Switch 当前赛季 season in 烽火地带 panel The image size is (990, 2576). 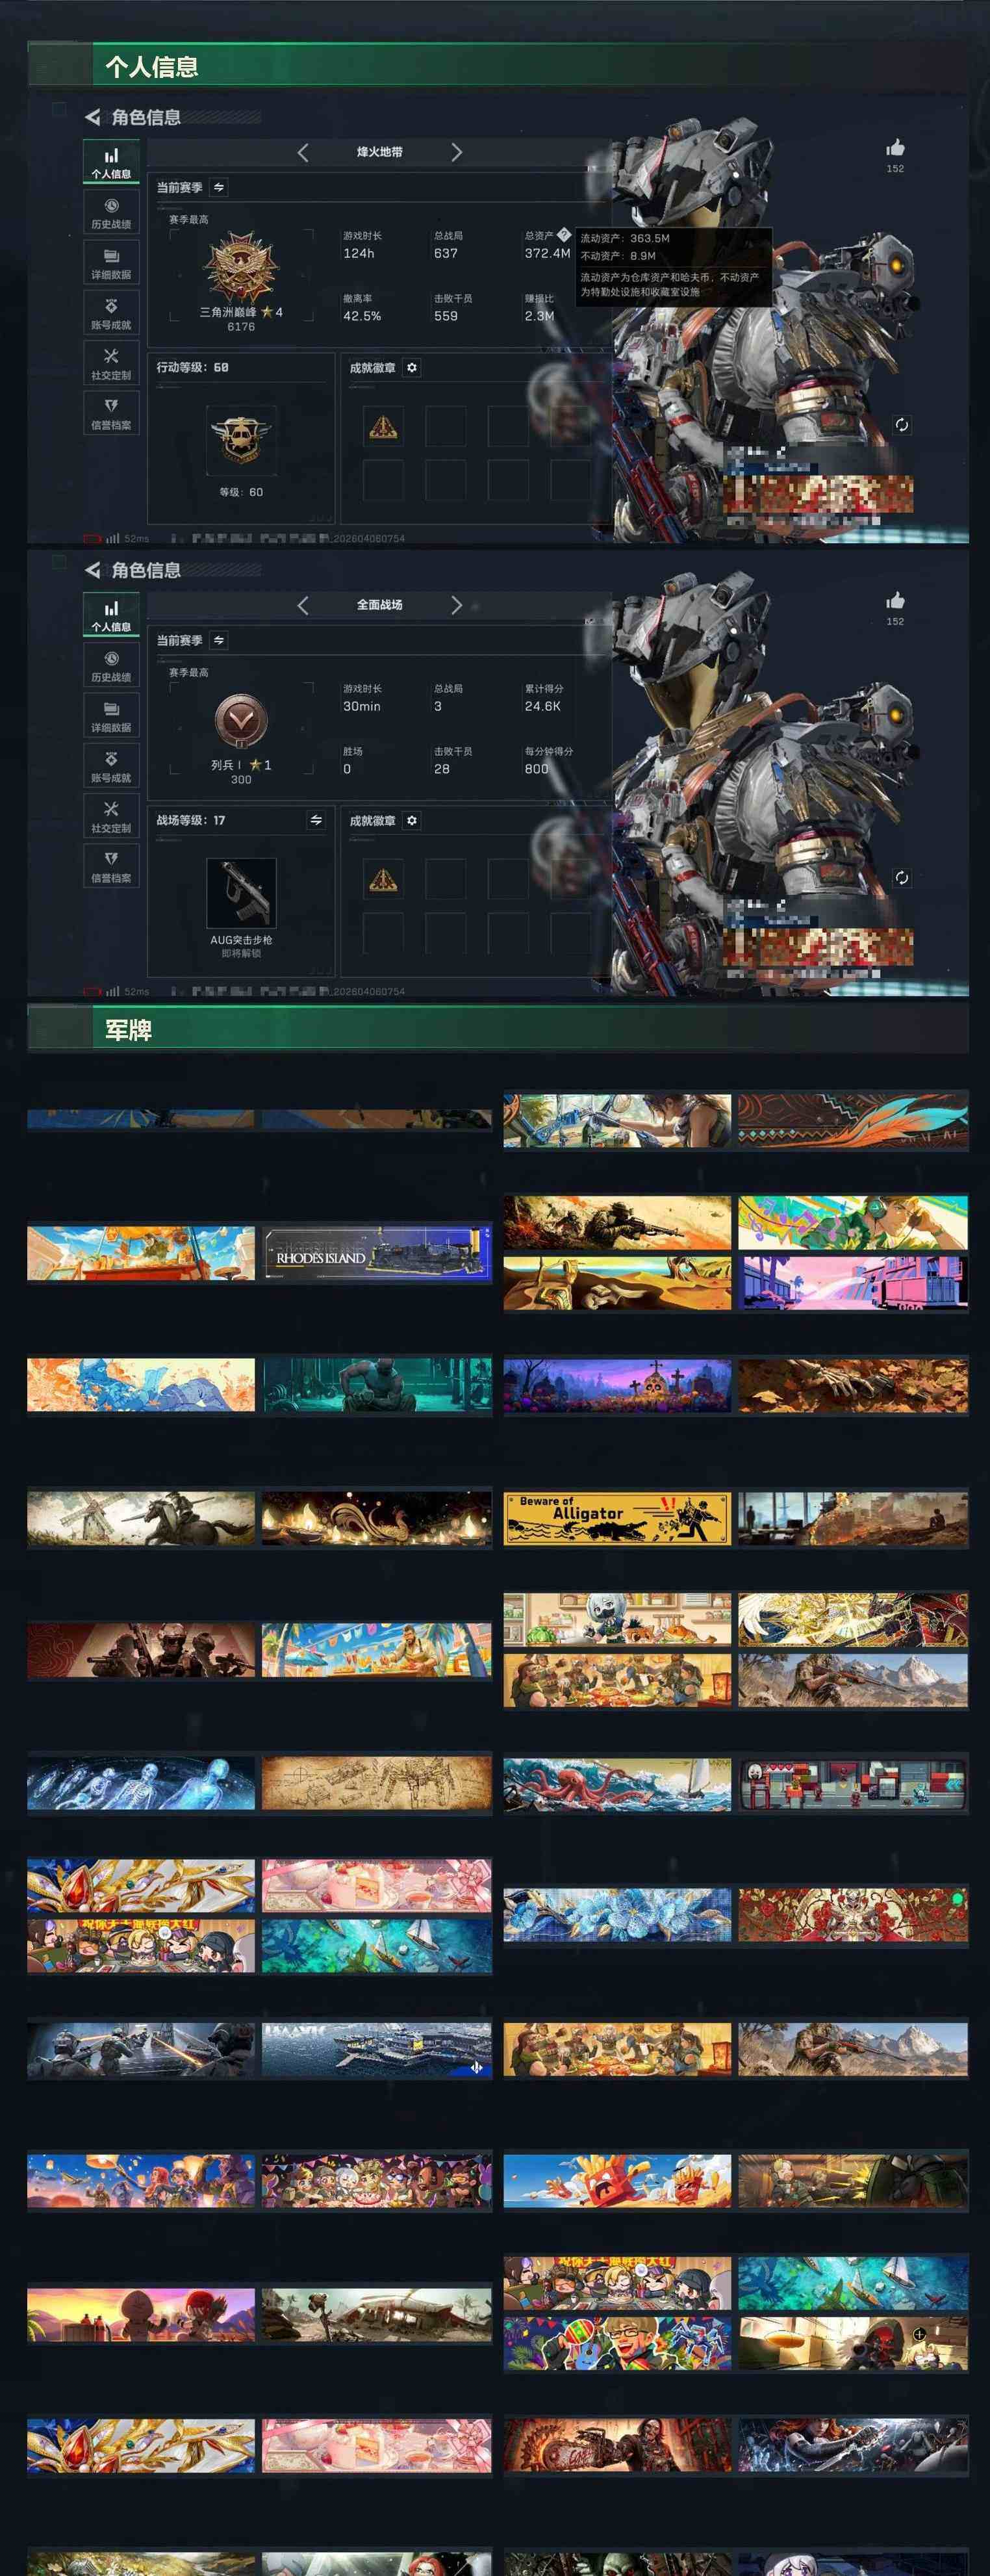click(x=219, y=187)
